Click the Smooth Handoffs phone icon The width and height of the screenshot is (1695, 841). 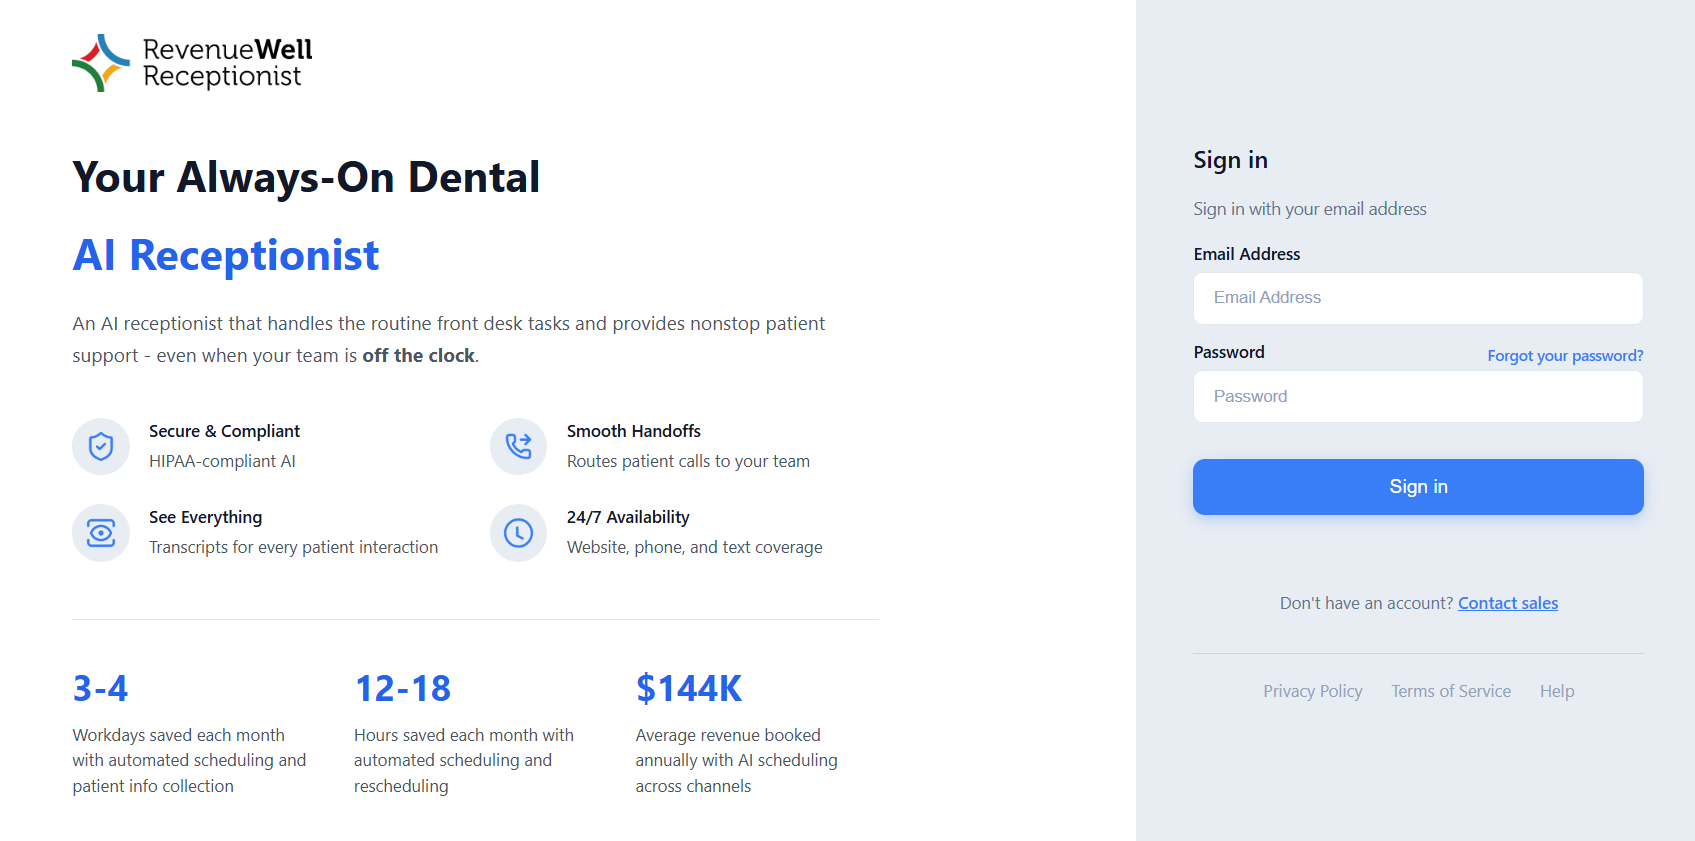[x=518, y=446]
